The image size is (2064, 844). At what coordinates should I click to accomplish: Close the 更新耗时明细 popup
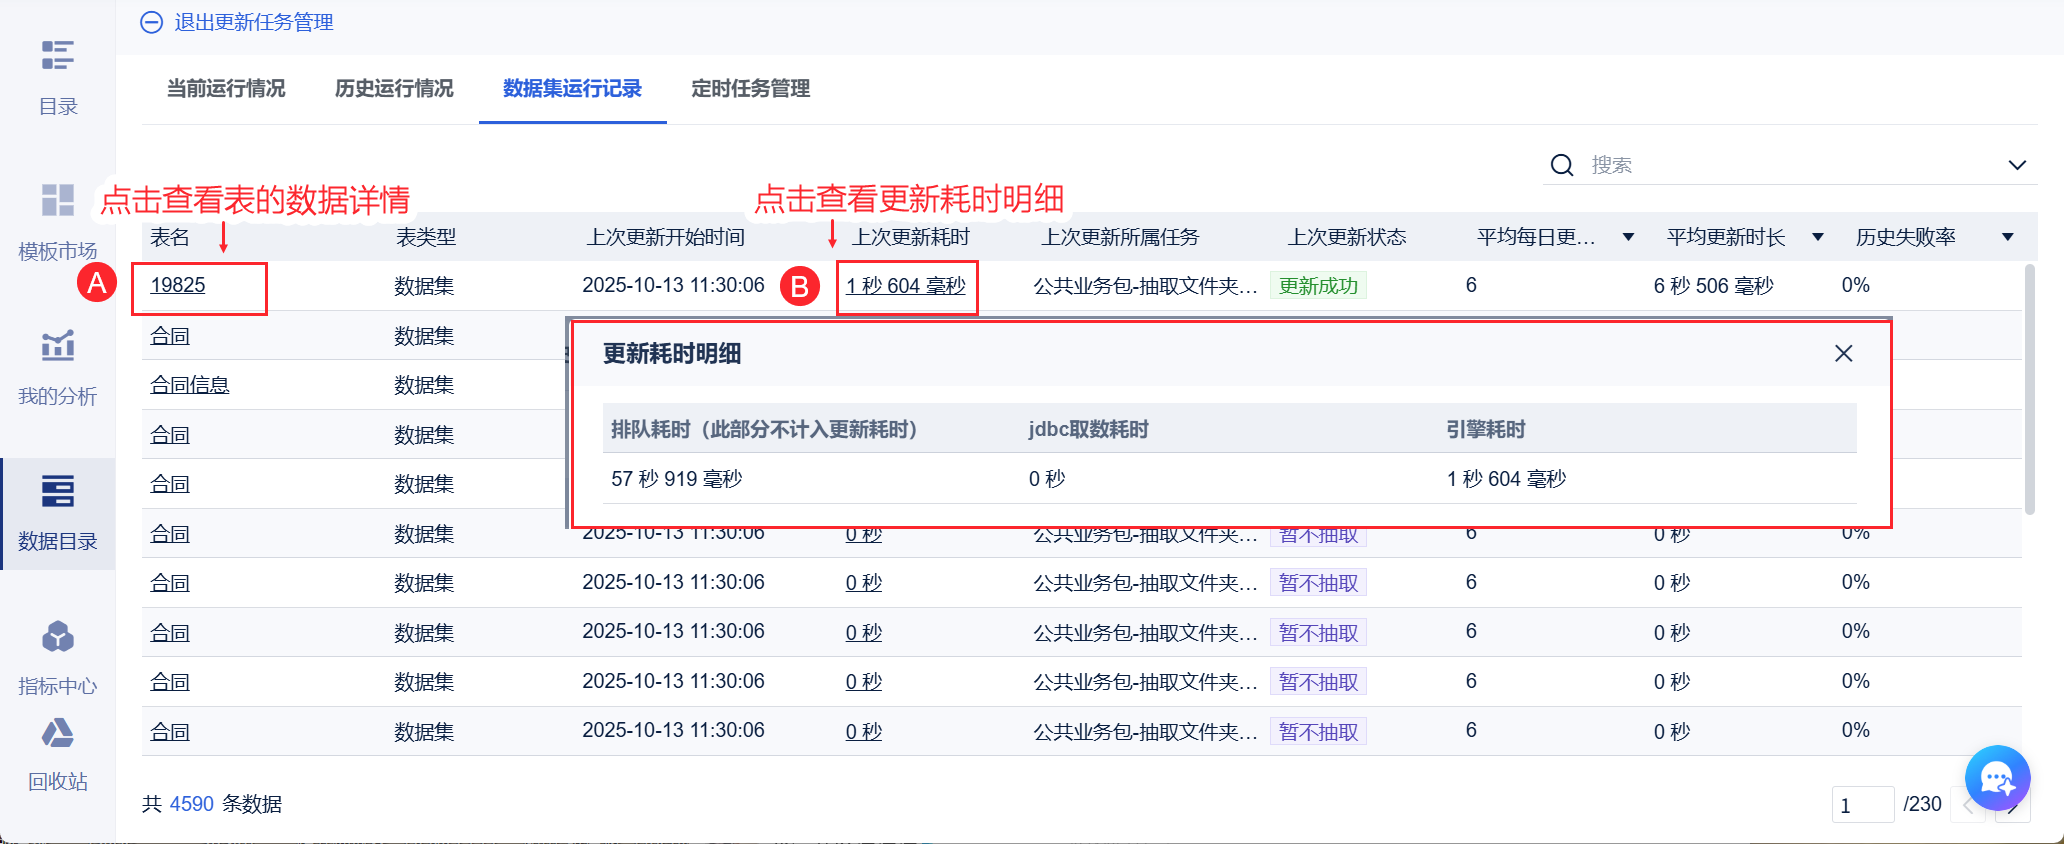pos(1844,354)
